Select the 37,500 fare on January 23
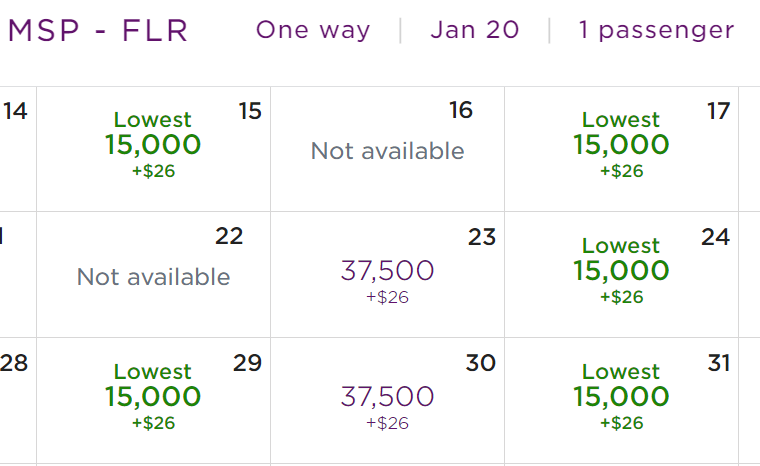The width and height of the screenshot is (760, 466). point(387,271)
